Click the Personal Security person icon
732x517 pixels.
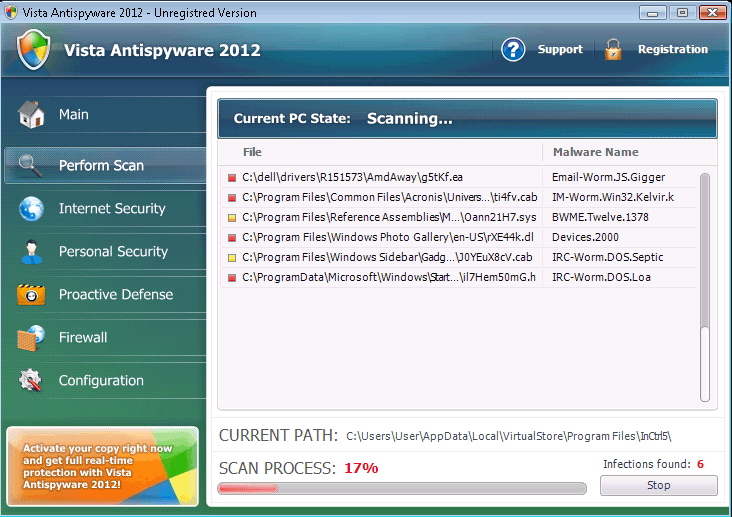click(31, 251)
